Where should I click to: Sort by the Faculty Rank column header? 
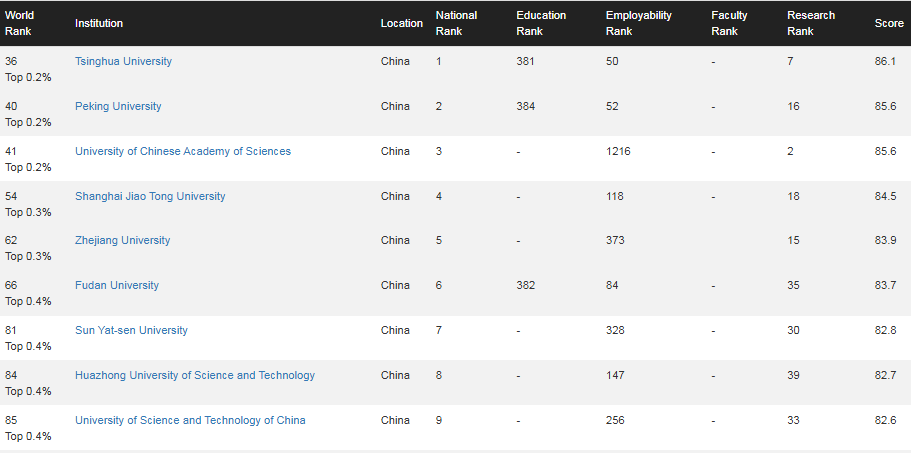pos(729,23)
